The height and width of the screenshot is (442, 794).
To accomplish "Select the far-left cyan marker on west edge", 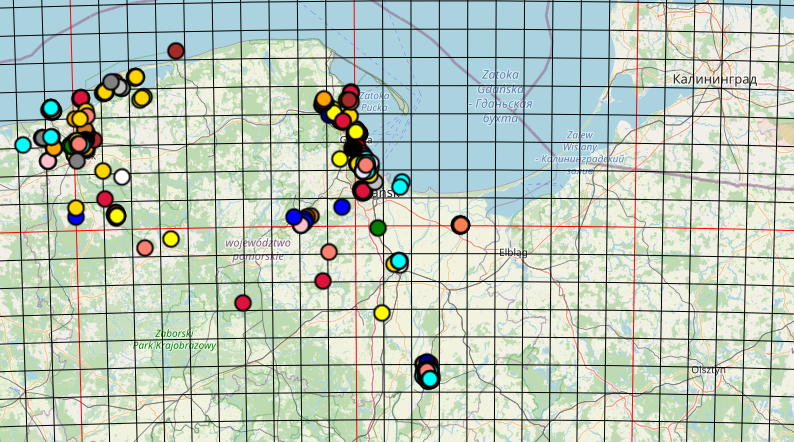I will [23, 145].
